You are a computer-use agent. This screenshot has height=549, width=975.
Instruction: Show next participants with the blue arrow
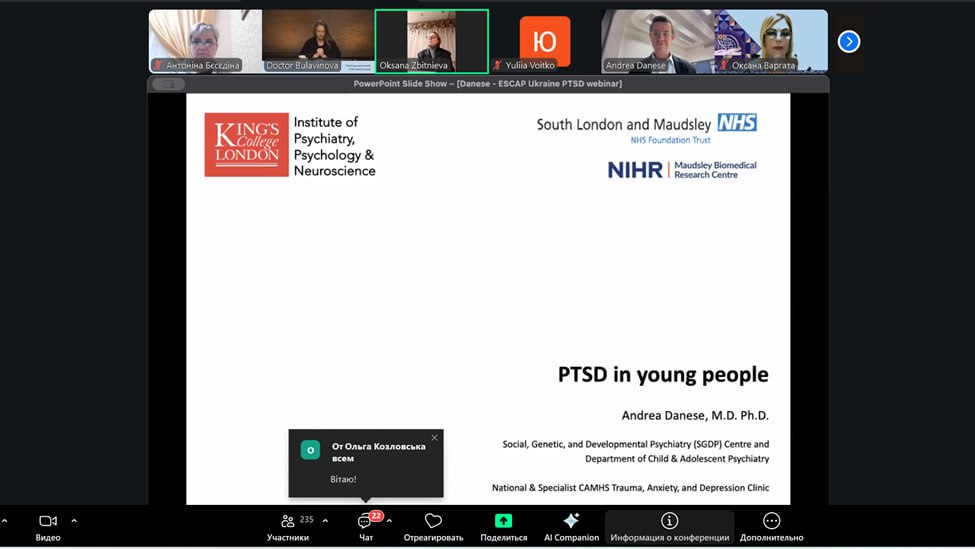coord(848,41)
